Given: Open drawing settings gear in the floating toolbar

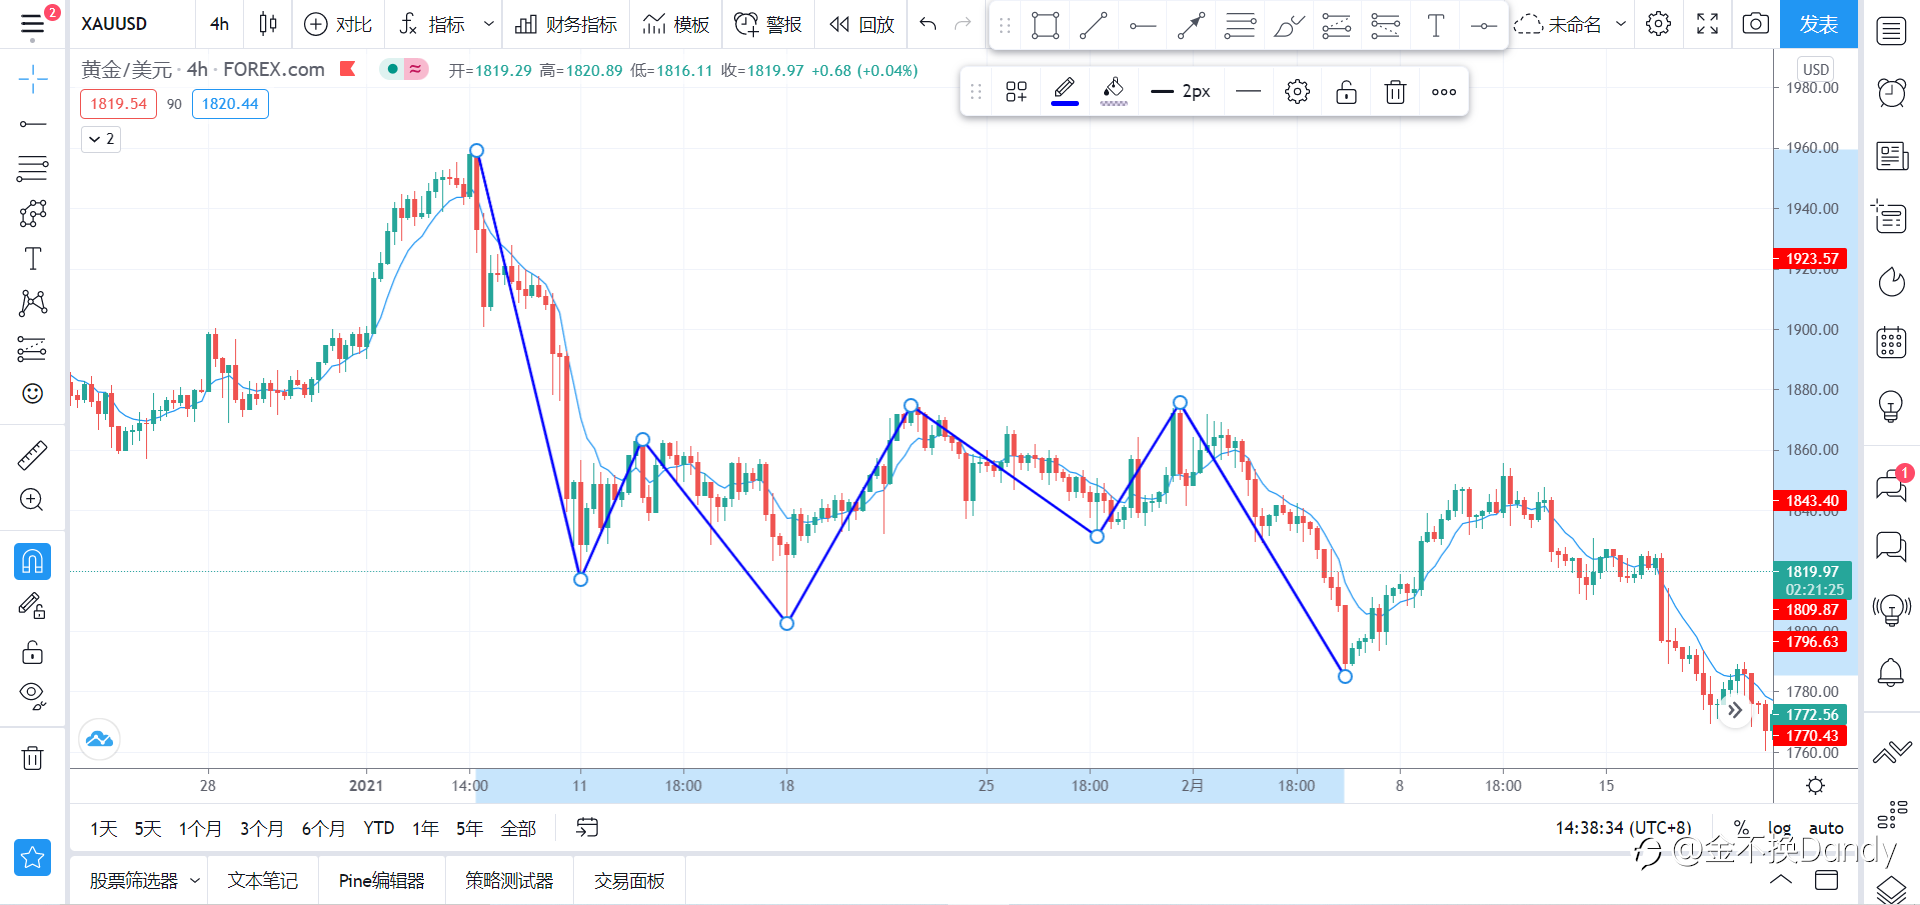Looking at the screenshot, I should 1297,92.
